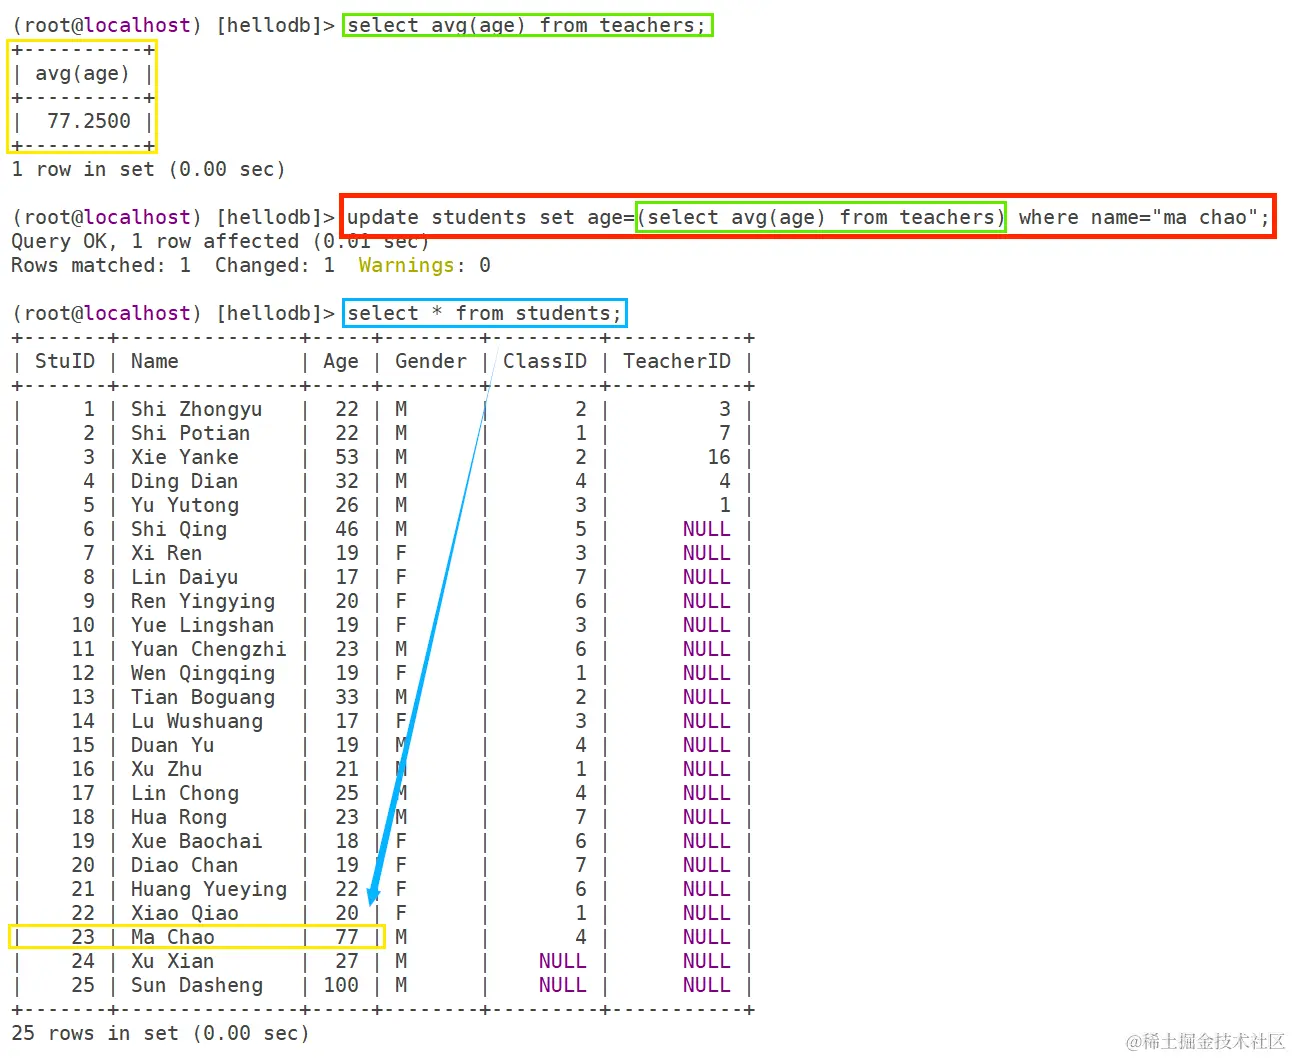
Task: Click the name Ma Chao
Action: [x=172, y=937]
